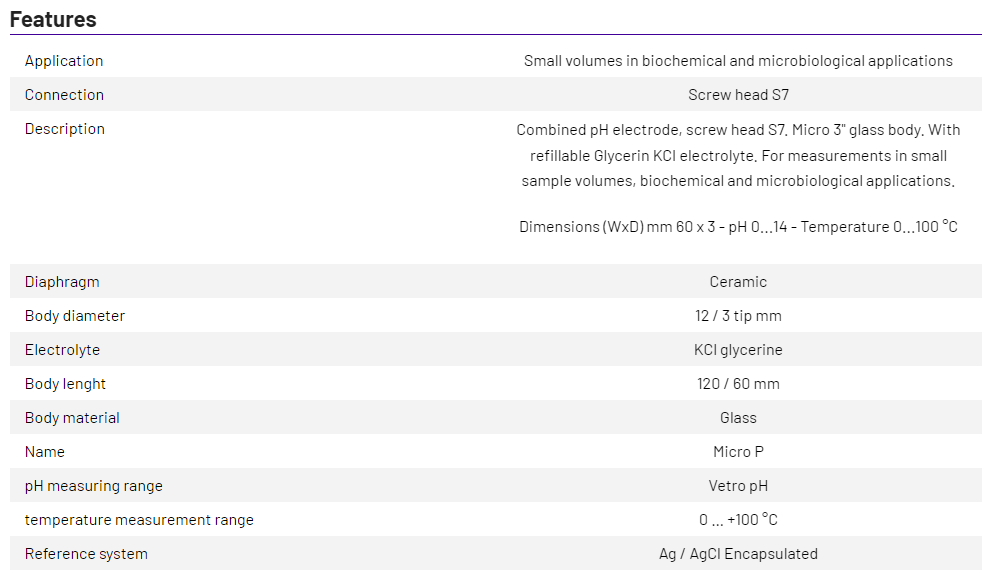Image resolution: width=991 pixels, height=580 pixels.
Task: Click the Features heading
Action: tap(53, 19)
